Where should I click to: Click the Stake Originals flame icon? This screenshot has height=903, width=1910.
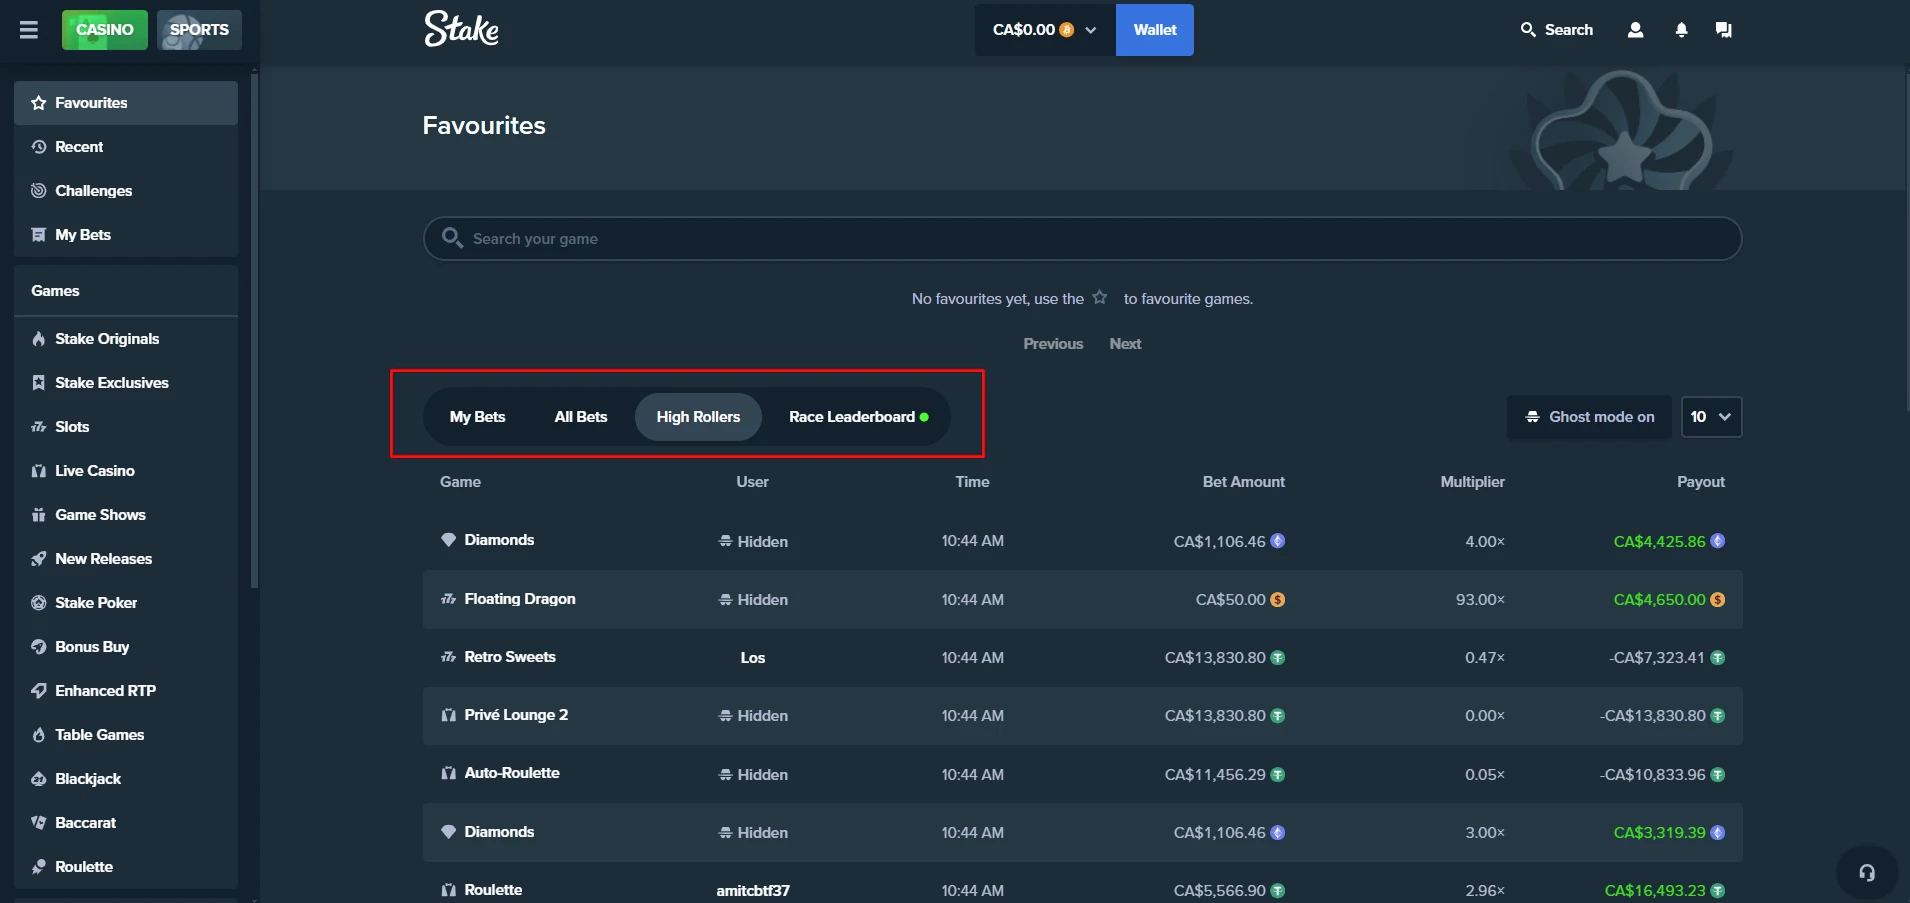pyautogui.click(x=39, y=339)
